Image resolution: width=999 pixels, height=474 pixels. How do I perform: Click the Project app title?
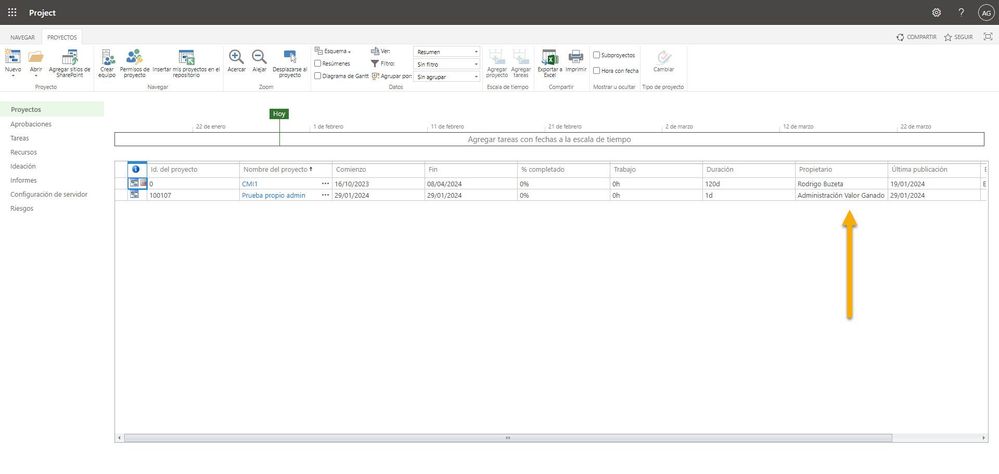[x=42, y=13]
